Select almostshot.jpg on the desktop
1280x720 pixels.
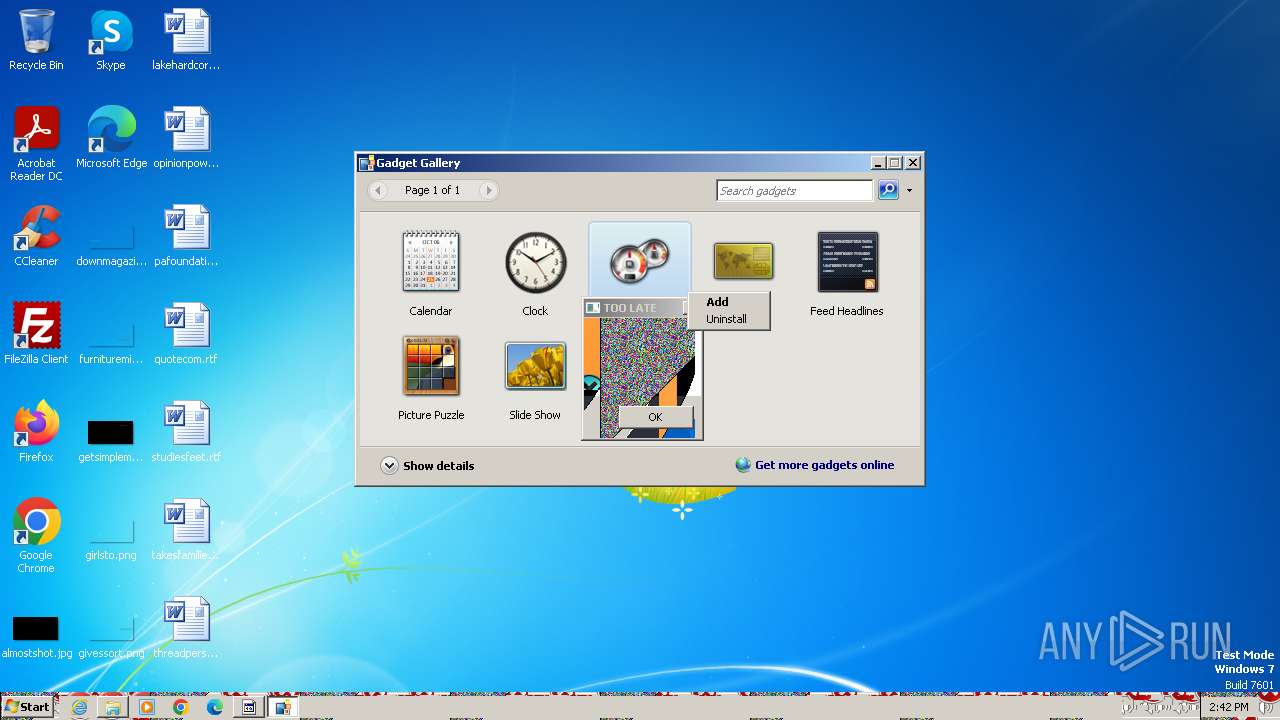tap(36, 628)
